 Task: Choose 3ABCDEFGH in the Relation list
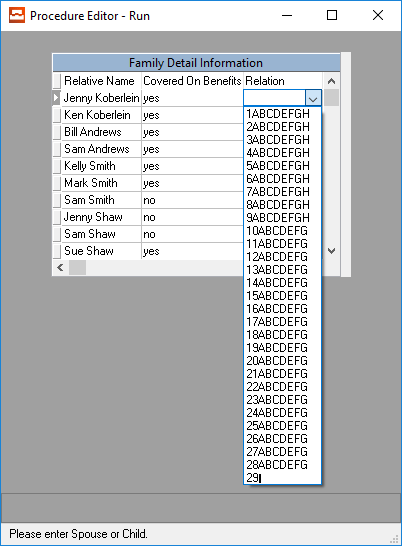point(282,140)
